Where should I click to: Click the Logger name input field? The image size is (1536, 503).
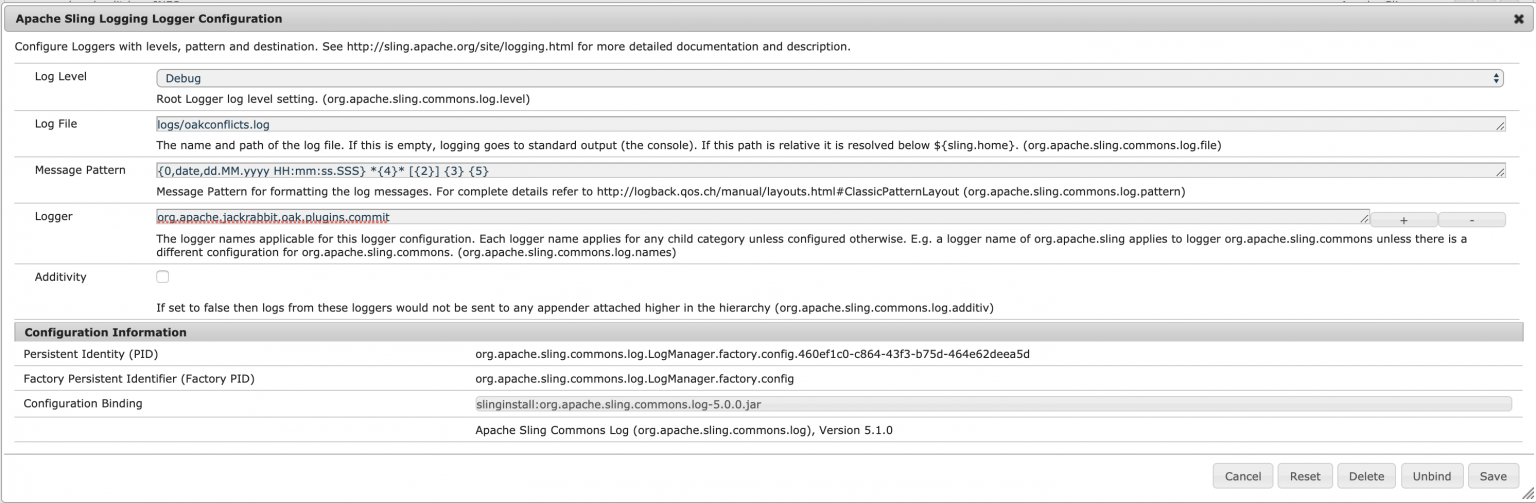760,217
